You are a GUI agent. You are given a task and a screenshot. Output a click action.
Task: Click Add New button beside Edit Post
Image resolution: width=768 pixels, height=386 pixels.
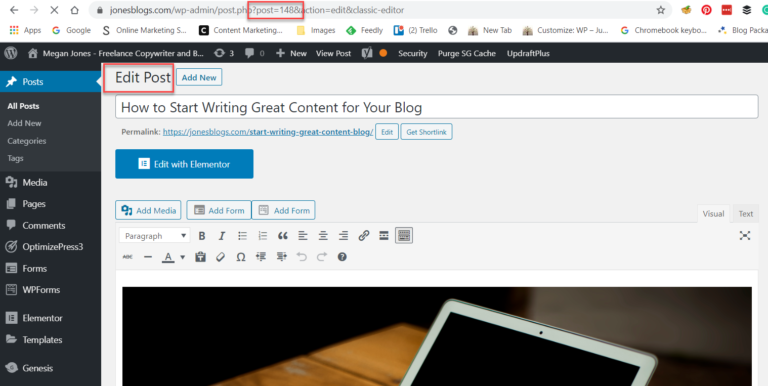199,77
